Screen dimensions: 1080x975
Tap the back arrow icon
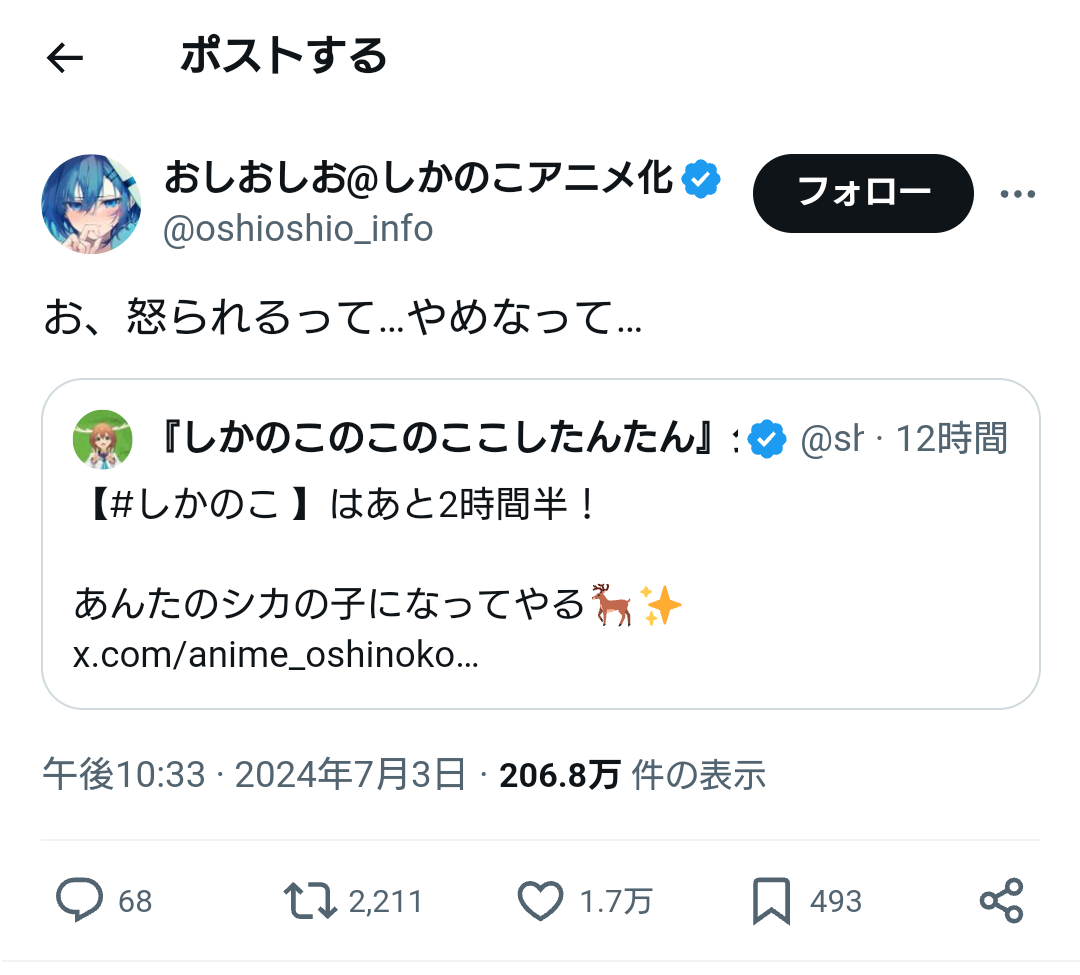pos(65,59)
